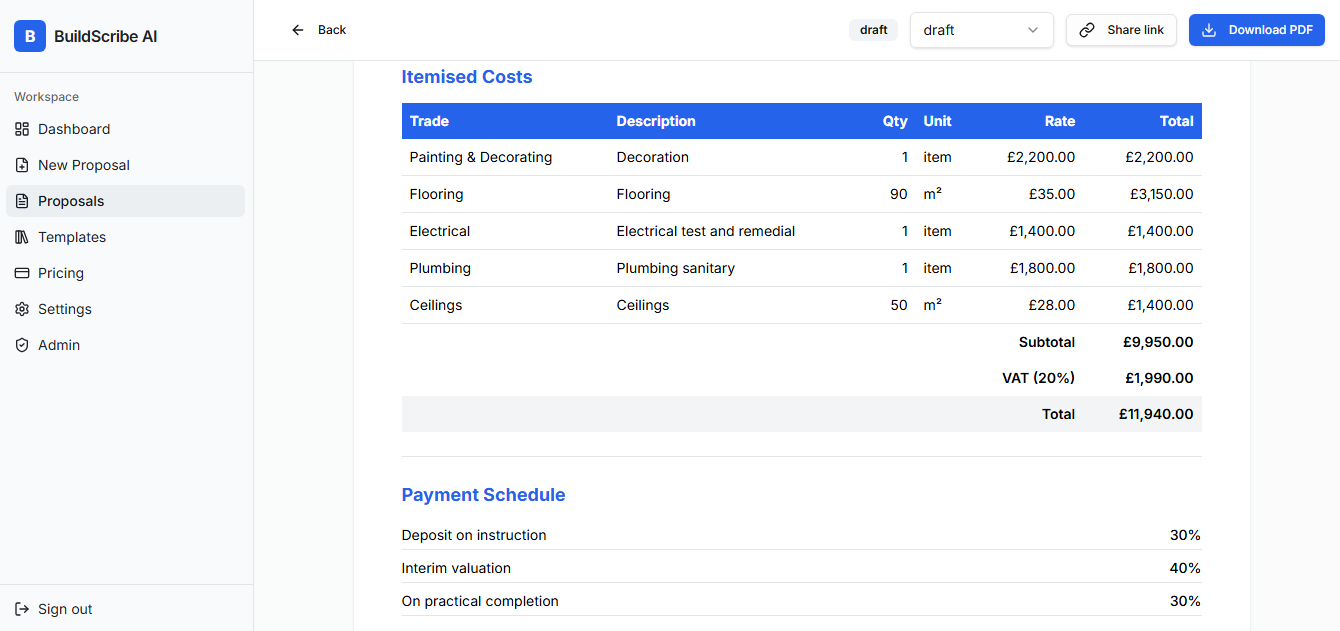Go to New Proposal page
1340x631 pixels.
pyautogui.click(x=125, y=165)
